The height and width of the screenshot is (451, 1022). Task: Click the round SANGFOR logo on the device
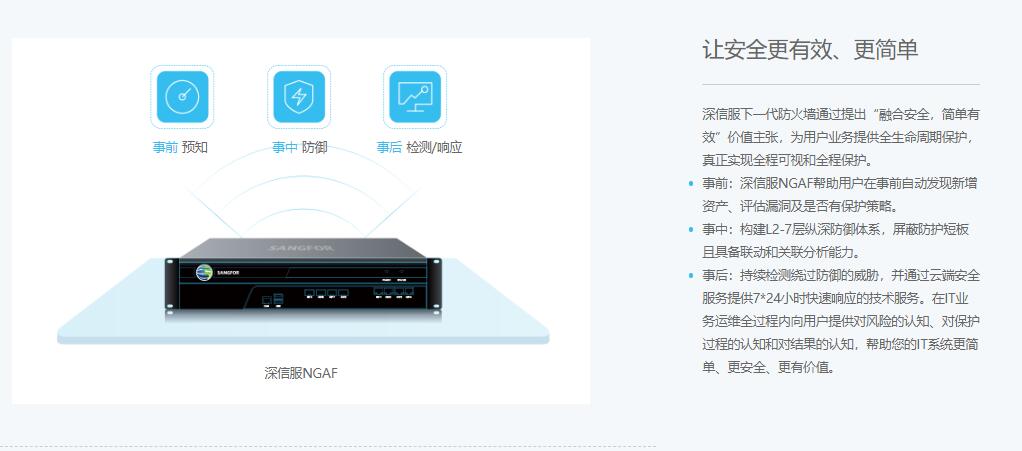[205, 272]
